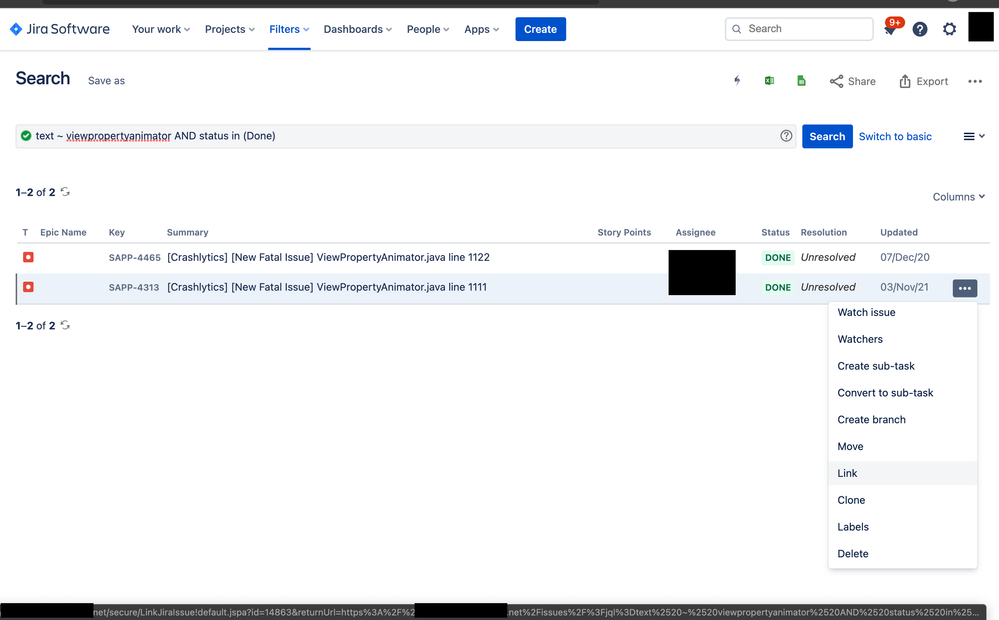Select Delete from the menu
The height and width of the screenshot is (620, 999).
pyautogui.click(x=902, y=553)
